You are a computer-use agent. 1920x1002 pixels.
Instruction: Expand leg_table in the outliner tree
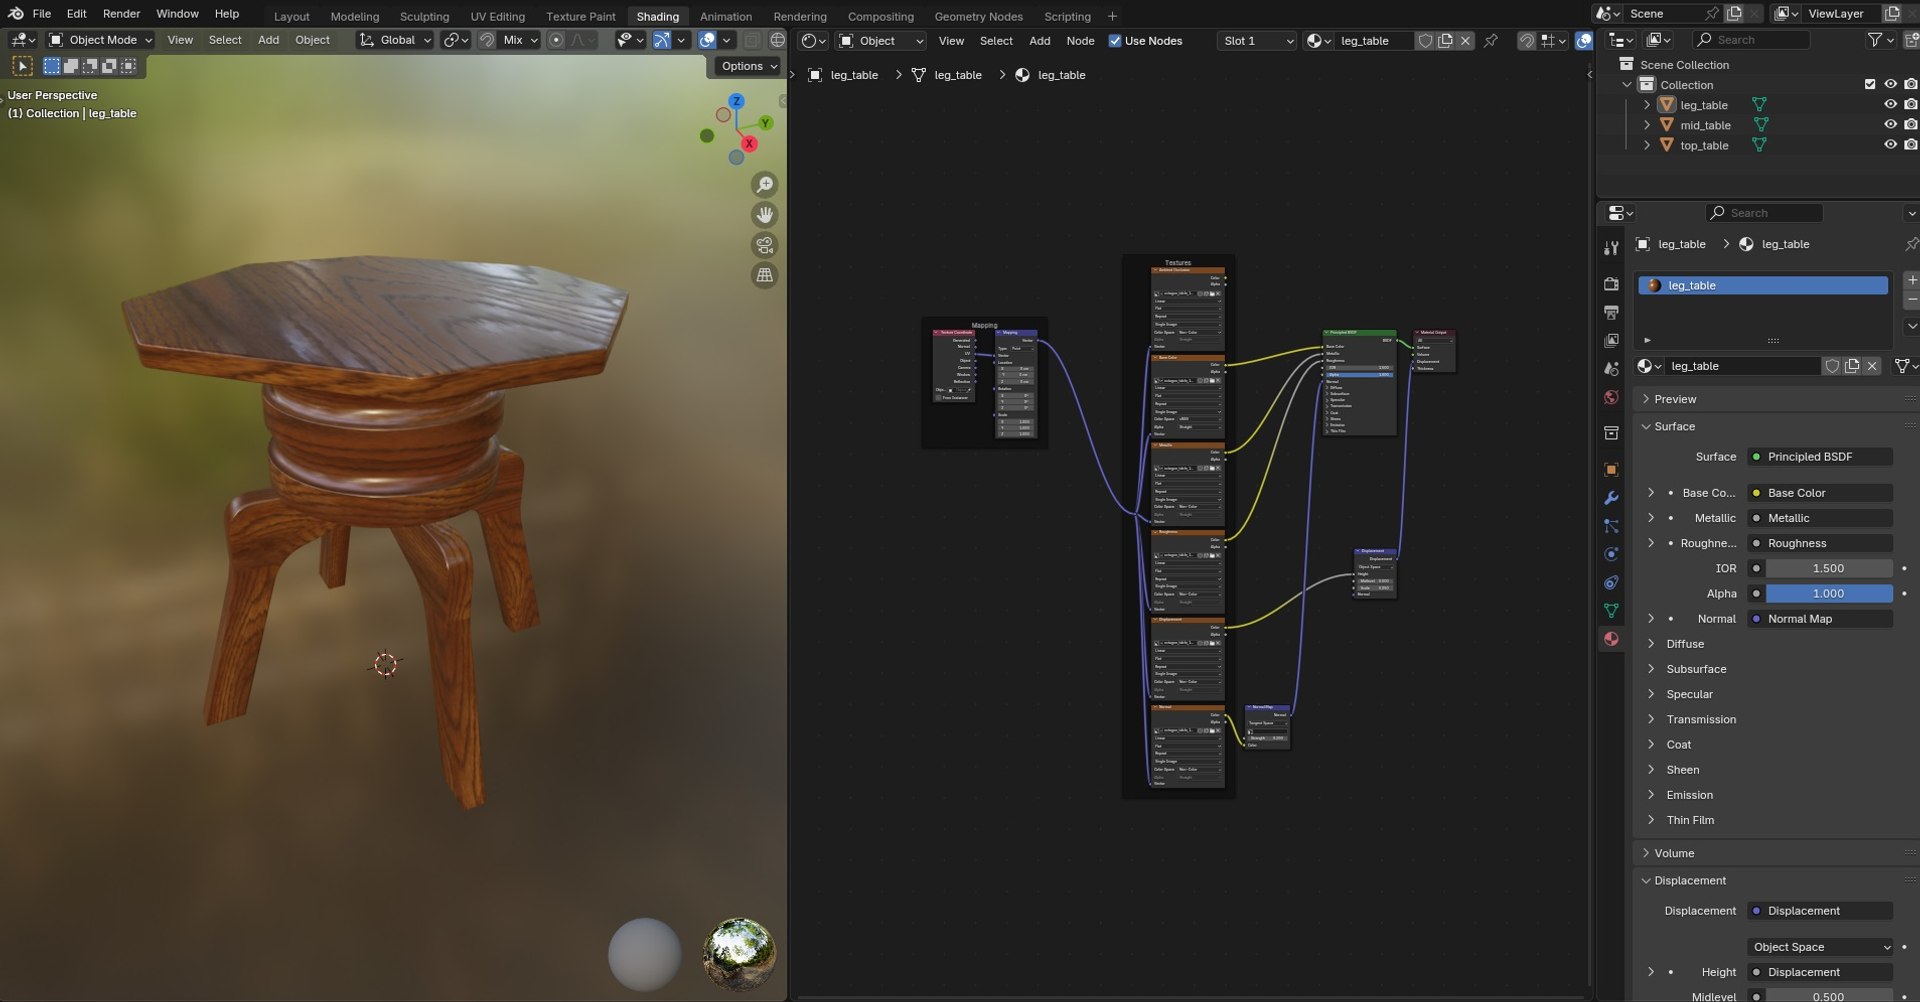(1646, 105)
